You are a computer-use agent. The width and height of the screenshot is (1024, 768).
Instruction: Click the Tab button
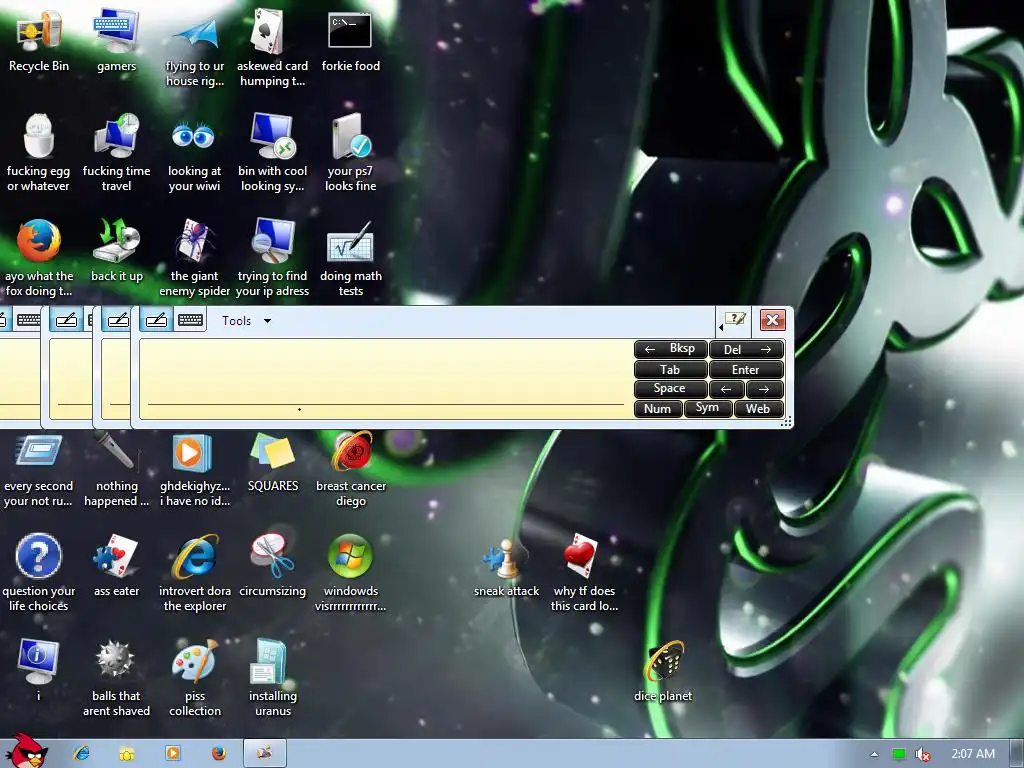[x=671, y=370]
